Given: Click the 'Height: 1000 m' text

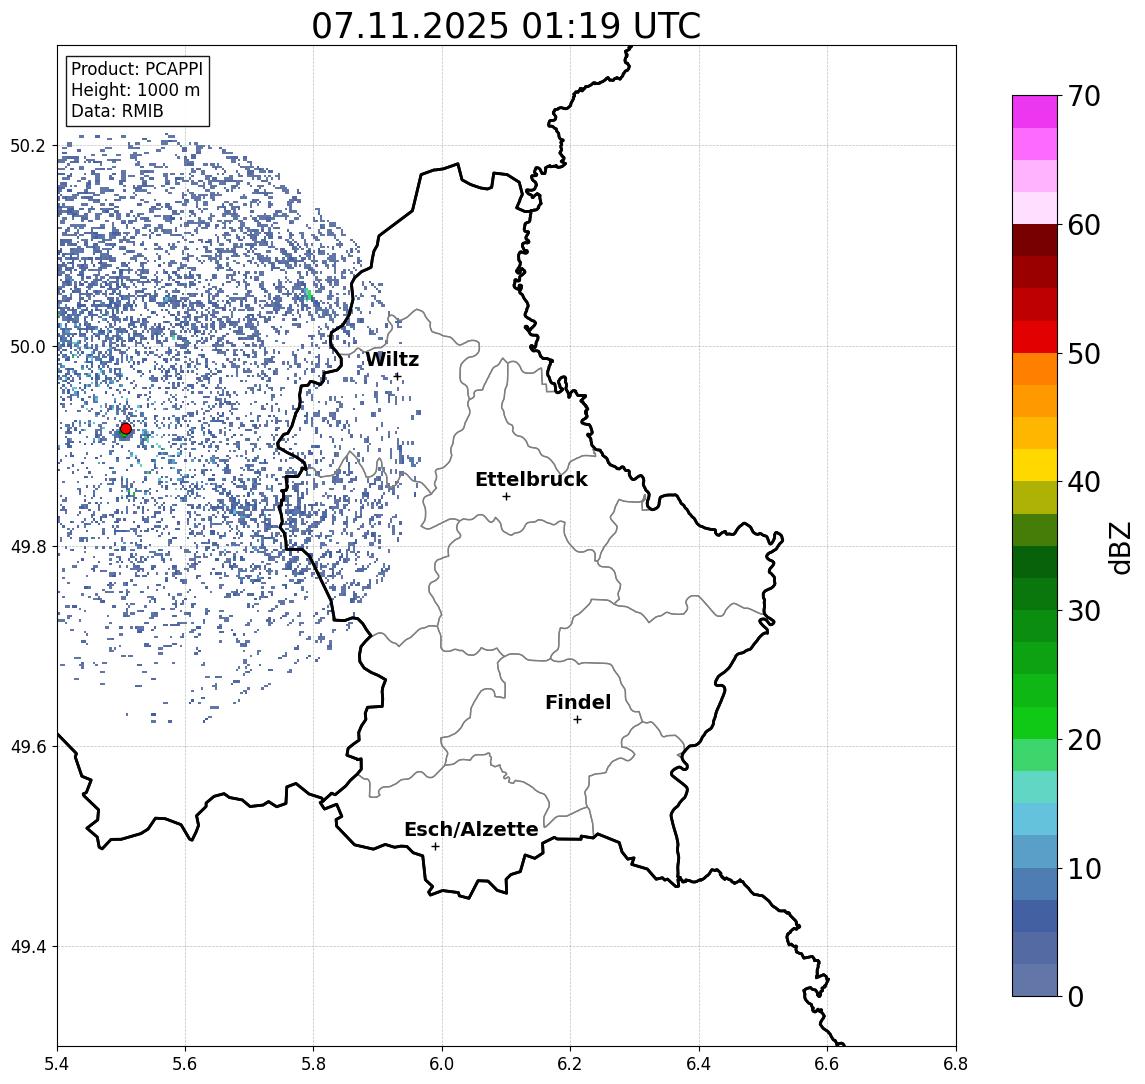Looking at the screenshot, I should tap(135, 90).
